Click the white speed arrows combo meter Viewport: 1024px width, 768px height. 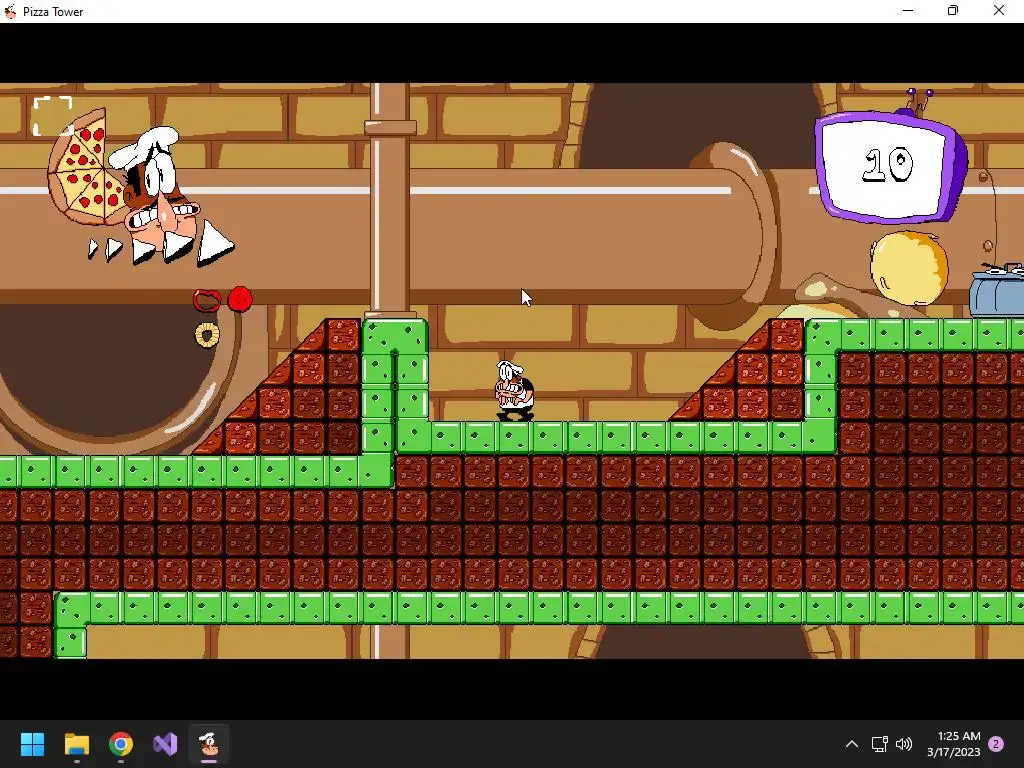click(161, 244)
